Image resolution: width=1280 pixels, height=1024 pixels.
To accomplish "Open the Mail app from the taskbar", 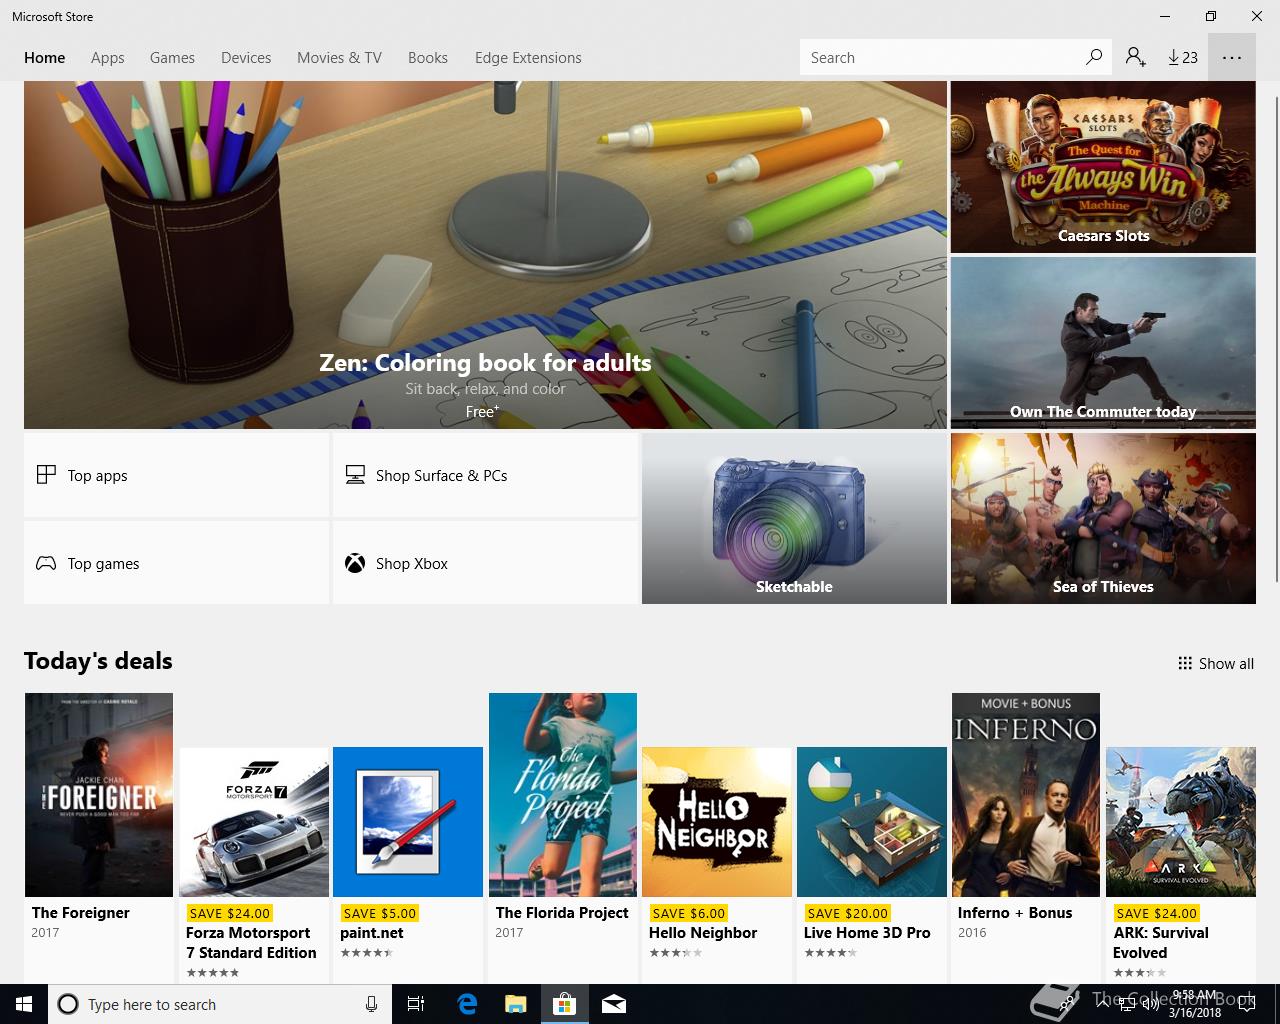I will [x=613, y=1004].
